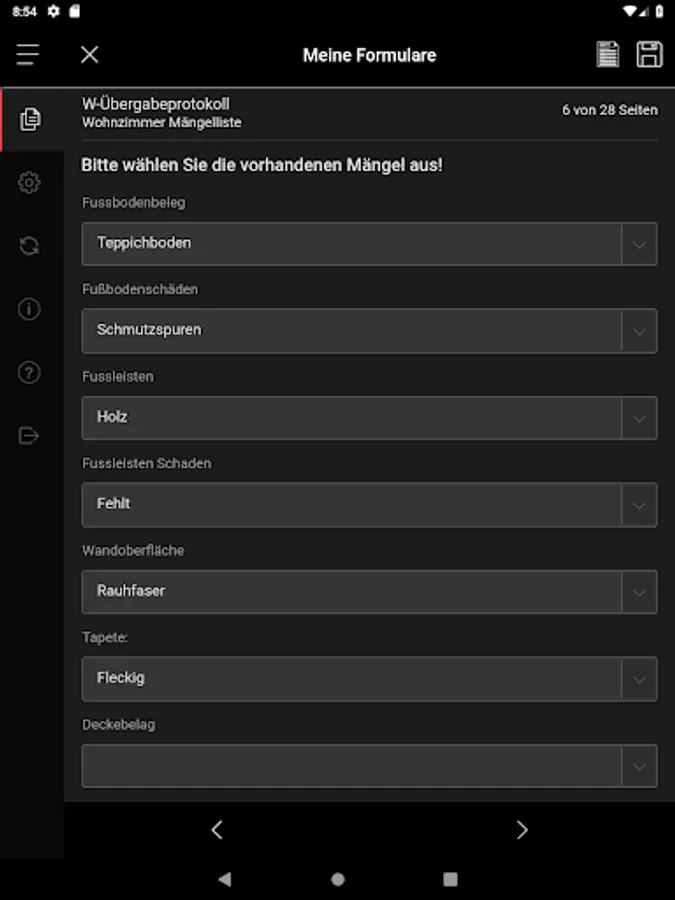
Task: Save the form with the floppy disk icon
Action: (x=649, y=54)
